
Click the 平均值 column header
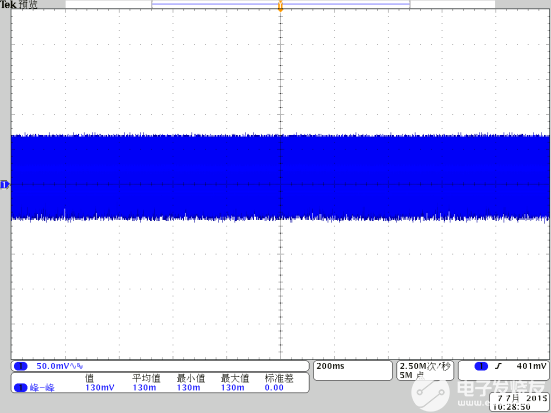[x=146, y=378]
